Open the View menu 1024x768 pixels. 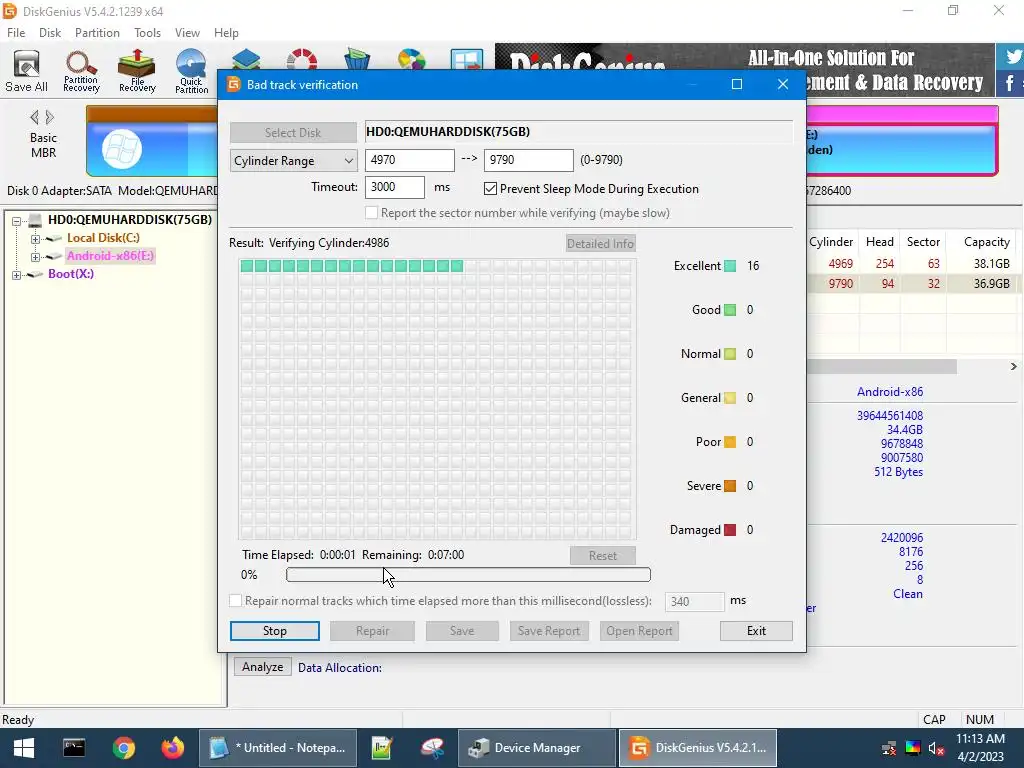coord(187,33)
